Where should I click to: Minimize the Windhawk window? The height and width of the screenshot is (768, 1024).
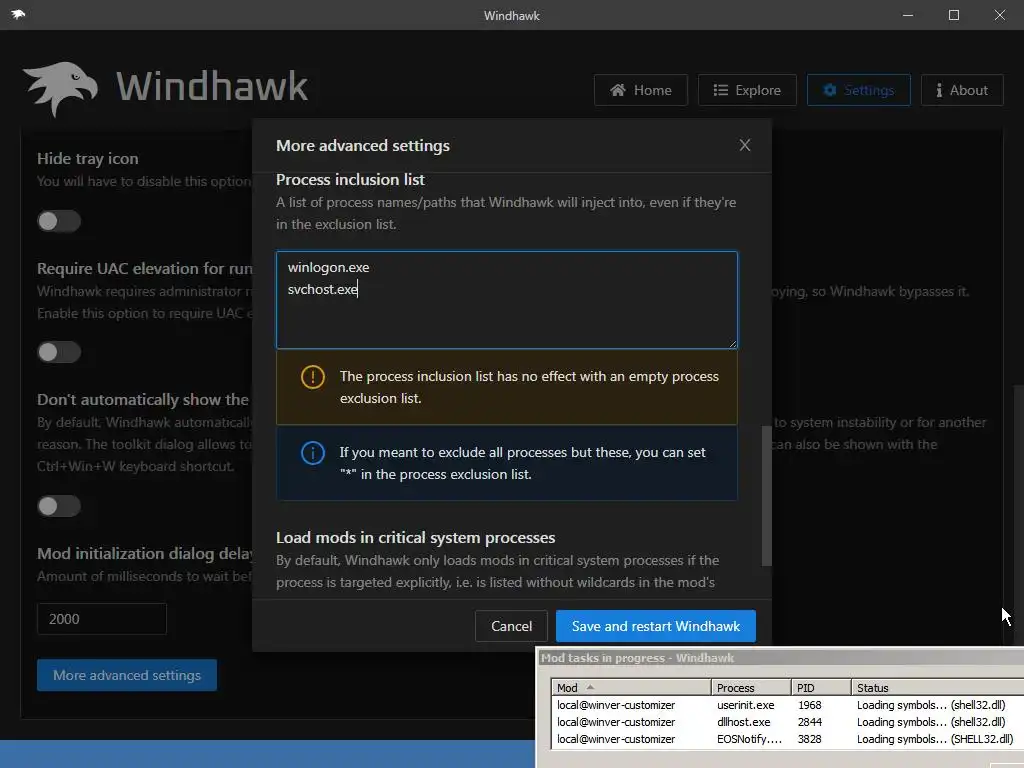click(x=908, y=14)
